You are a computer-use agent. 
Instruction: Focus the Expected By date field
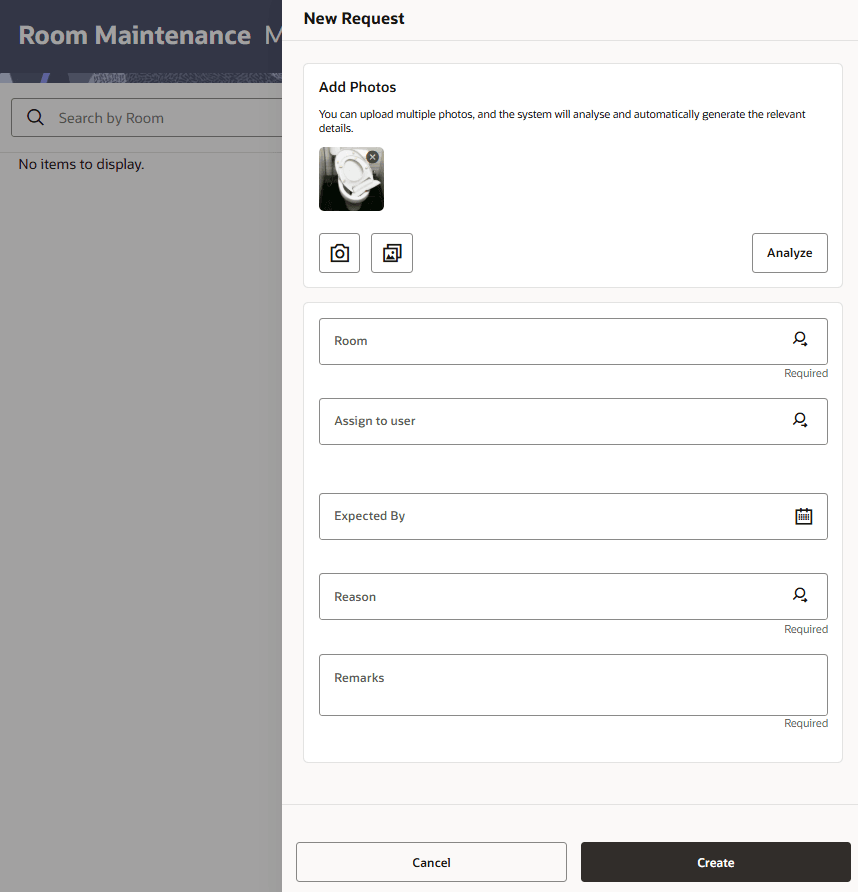573,517
